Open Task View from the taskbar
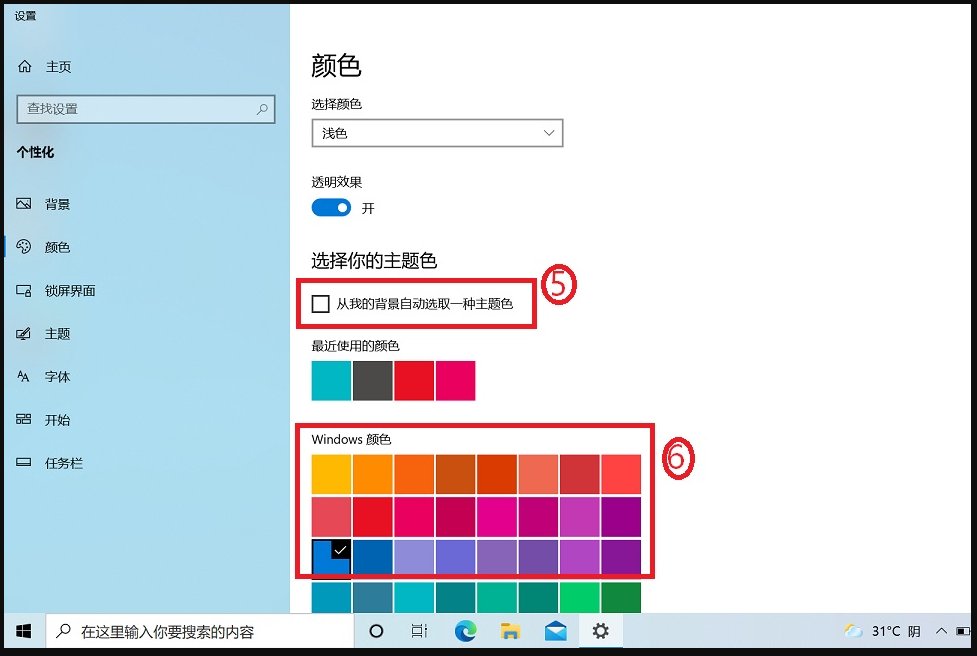 (x=419, y=631)
